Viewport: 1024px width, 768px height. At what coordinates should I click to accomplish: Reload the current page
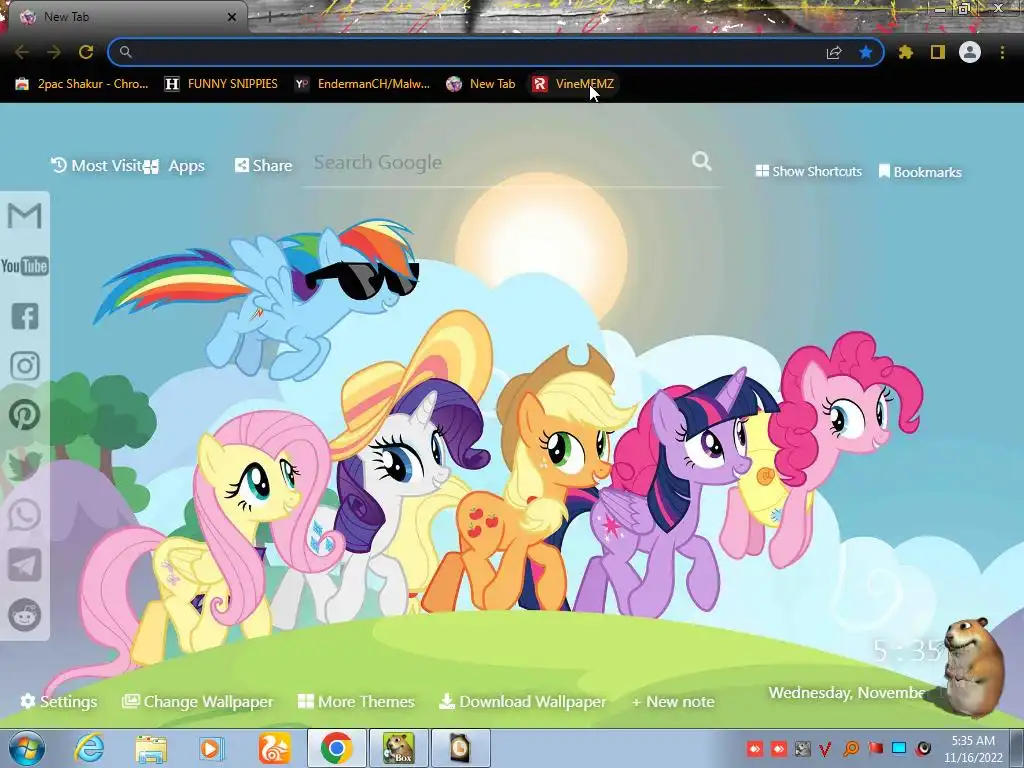point(86,52)
